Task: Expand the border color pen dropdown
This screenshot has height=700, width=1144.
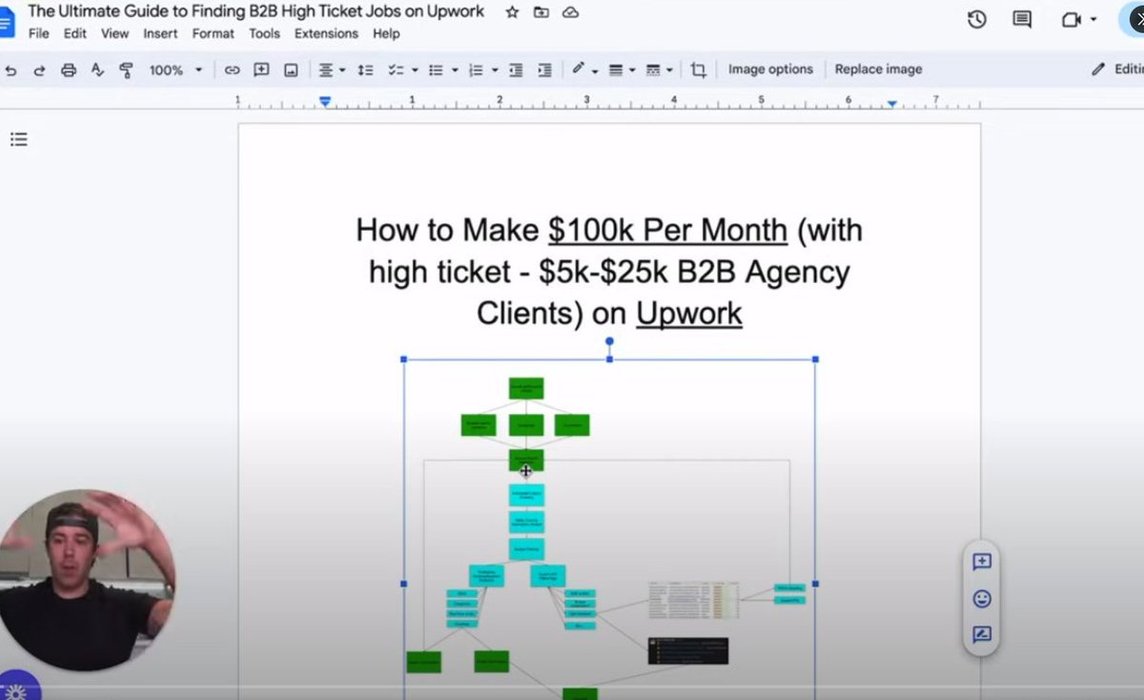Action: [595, 70]
